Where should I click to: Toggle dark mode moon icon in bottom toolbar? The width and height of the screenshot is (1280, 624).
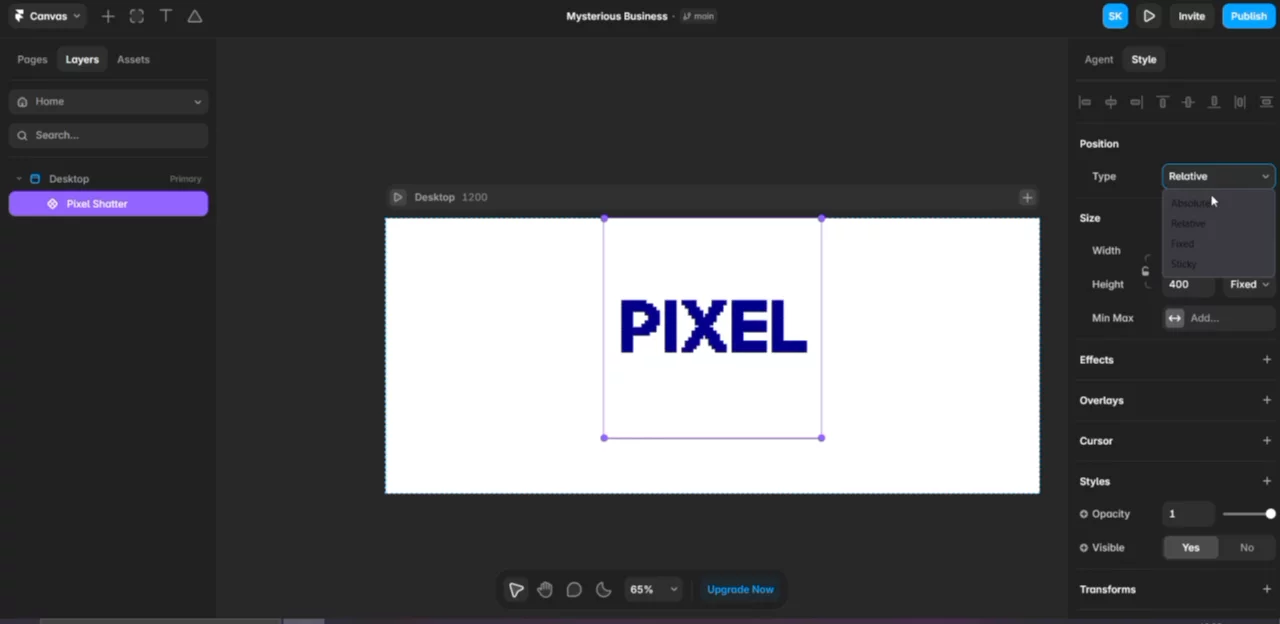pyautogui.click(x=603, y=590)
